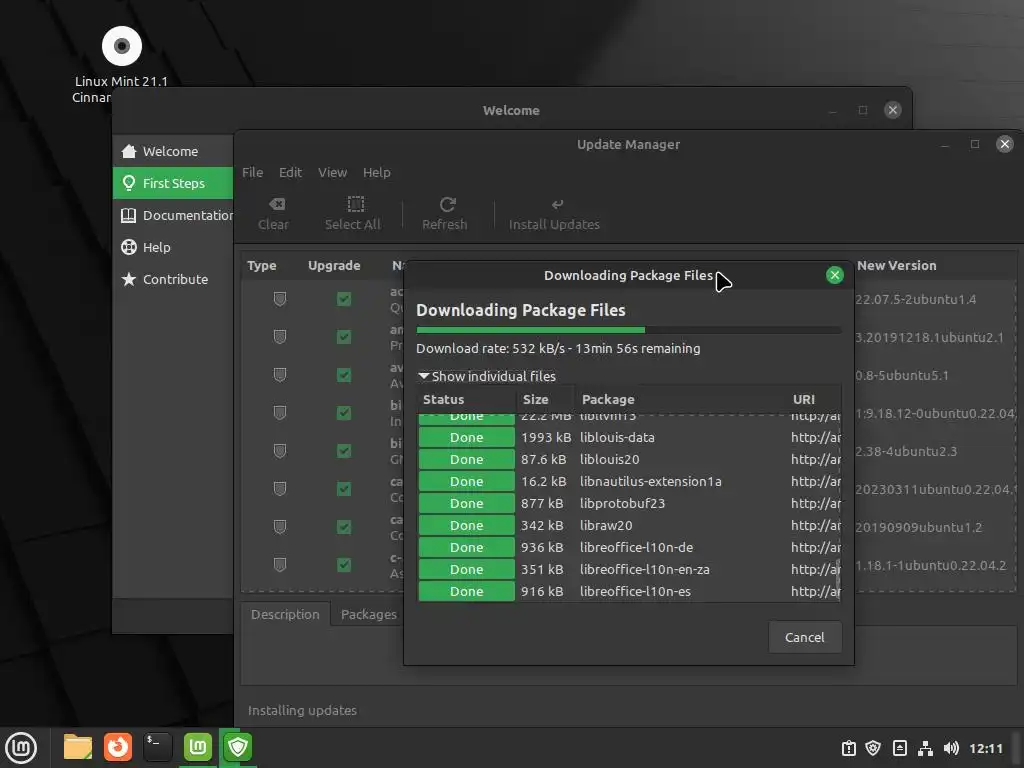Click the New Version column header
The image size is (1024, 768).
[897, 266]
